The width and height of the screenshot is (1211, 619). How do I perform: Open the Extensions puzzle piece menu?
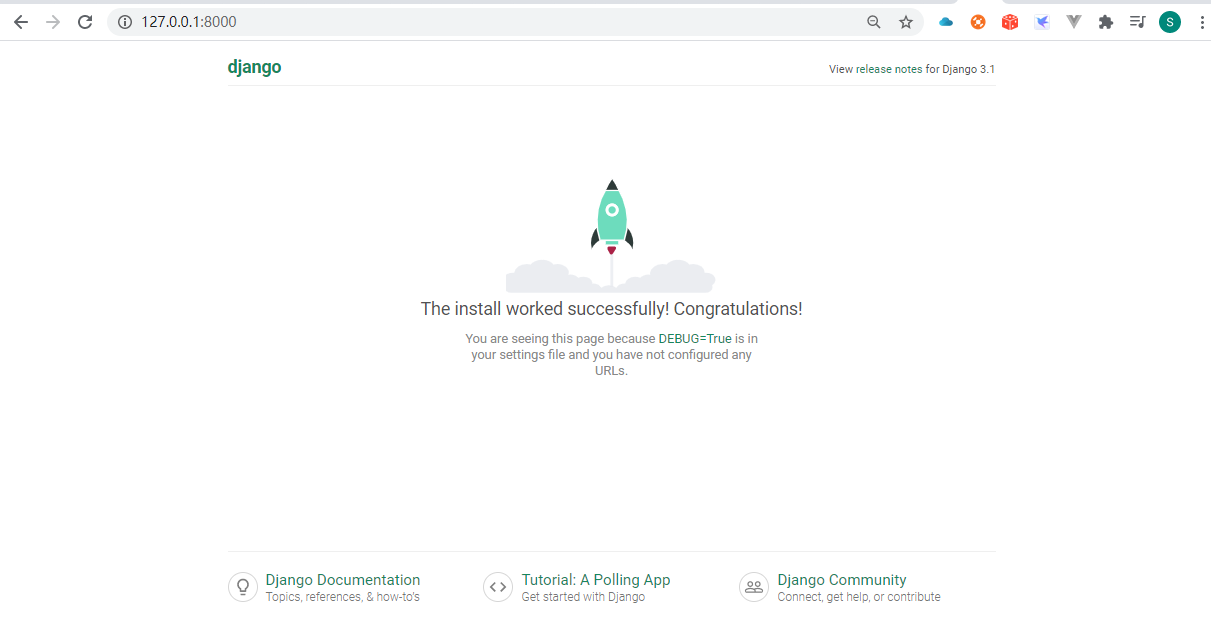[x=1106, y=22]
